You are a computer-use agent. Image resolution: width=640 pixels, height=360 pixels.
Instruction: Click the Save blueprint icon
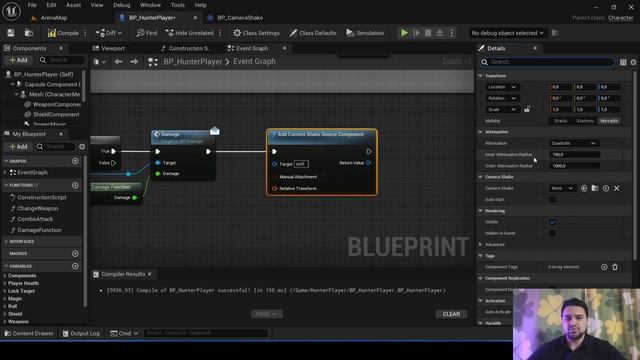click(11, 33)
